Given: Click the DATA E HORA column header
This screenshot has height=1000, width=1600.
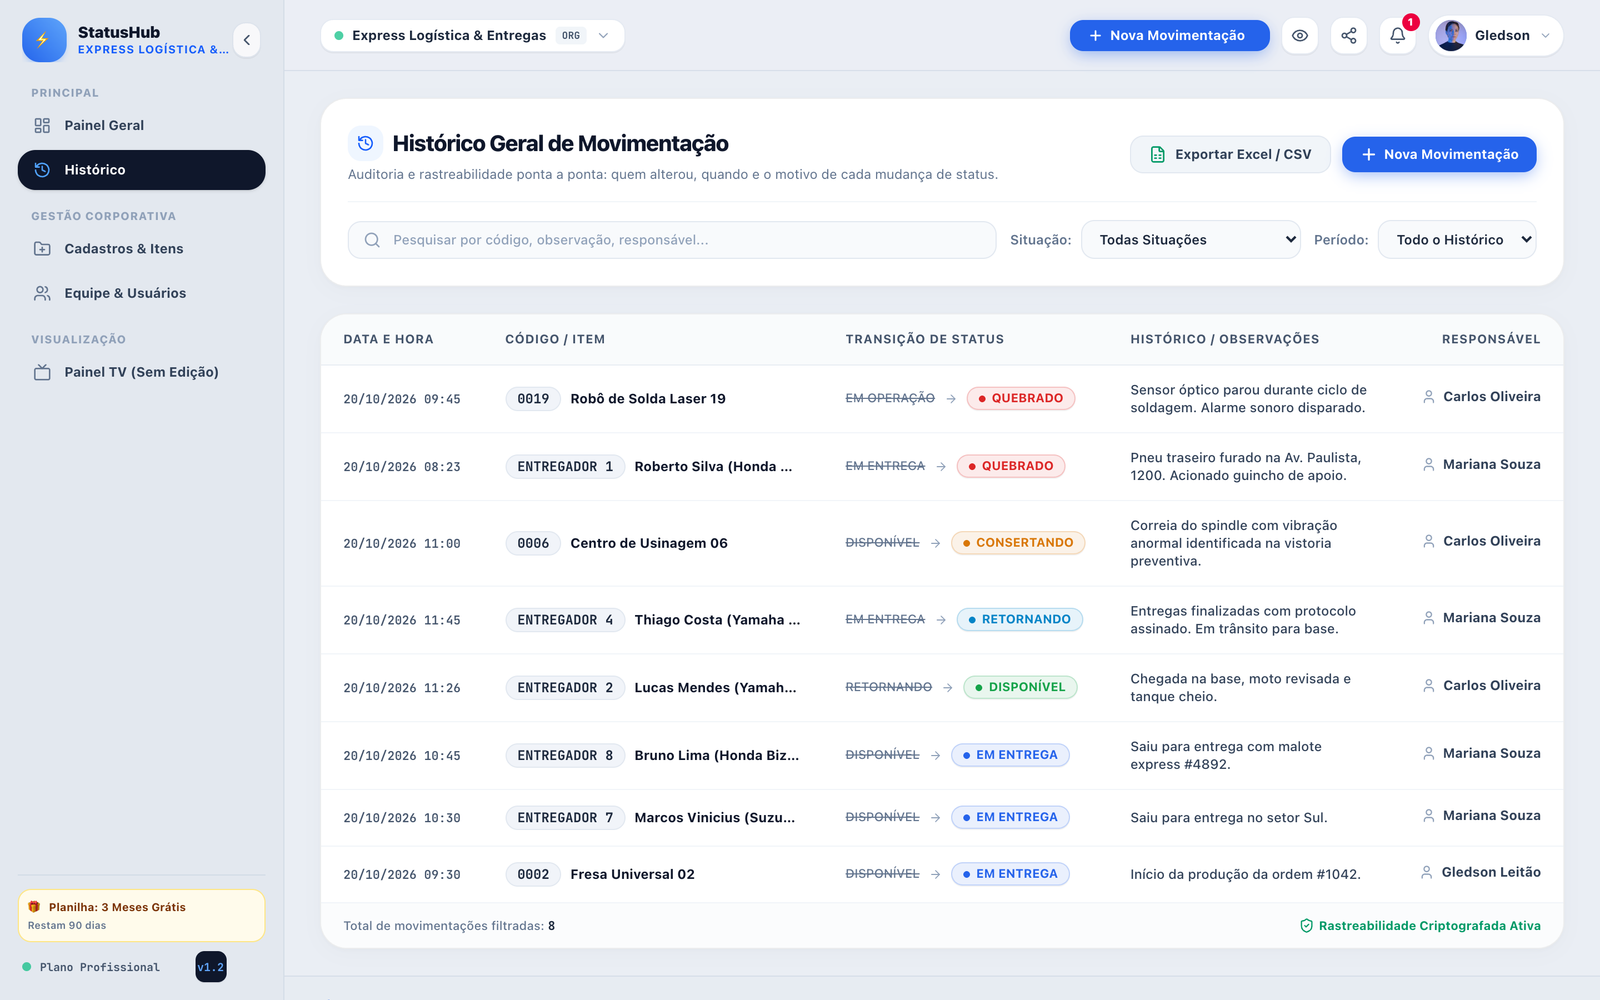Looking at the screenshot, I should [388, 339].
